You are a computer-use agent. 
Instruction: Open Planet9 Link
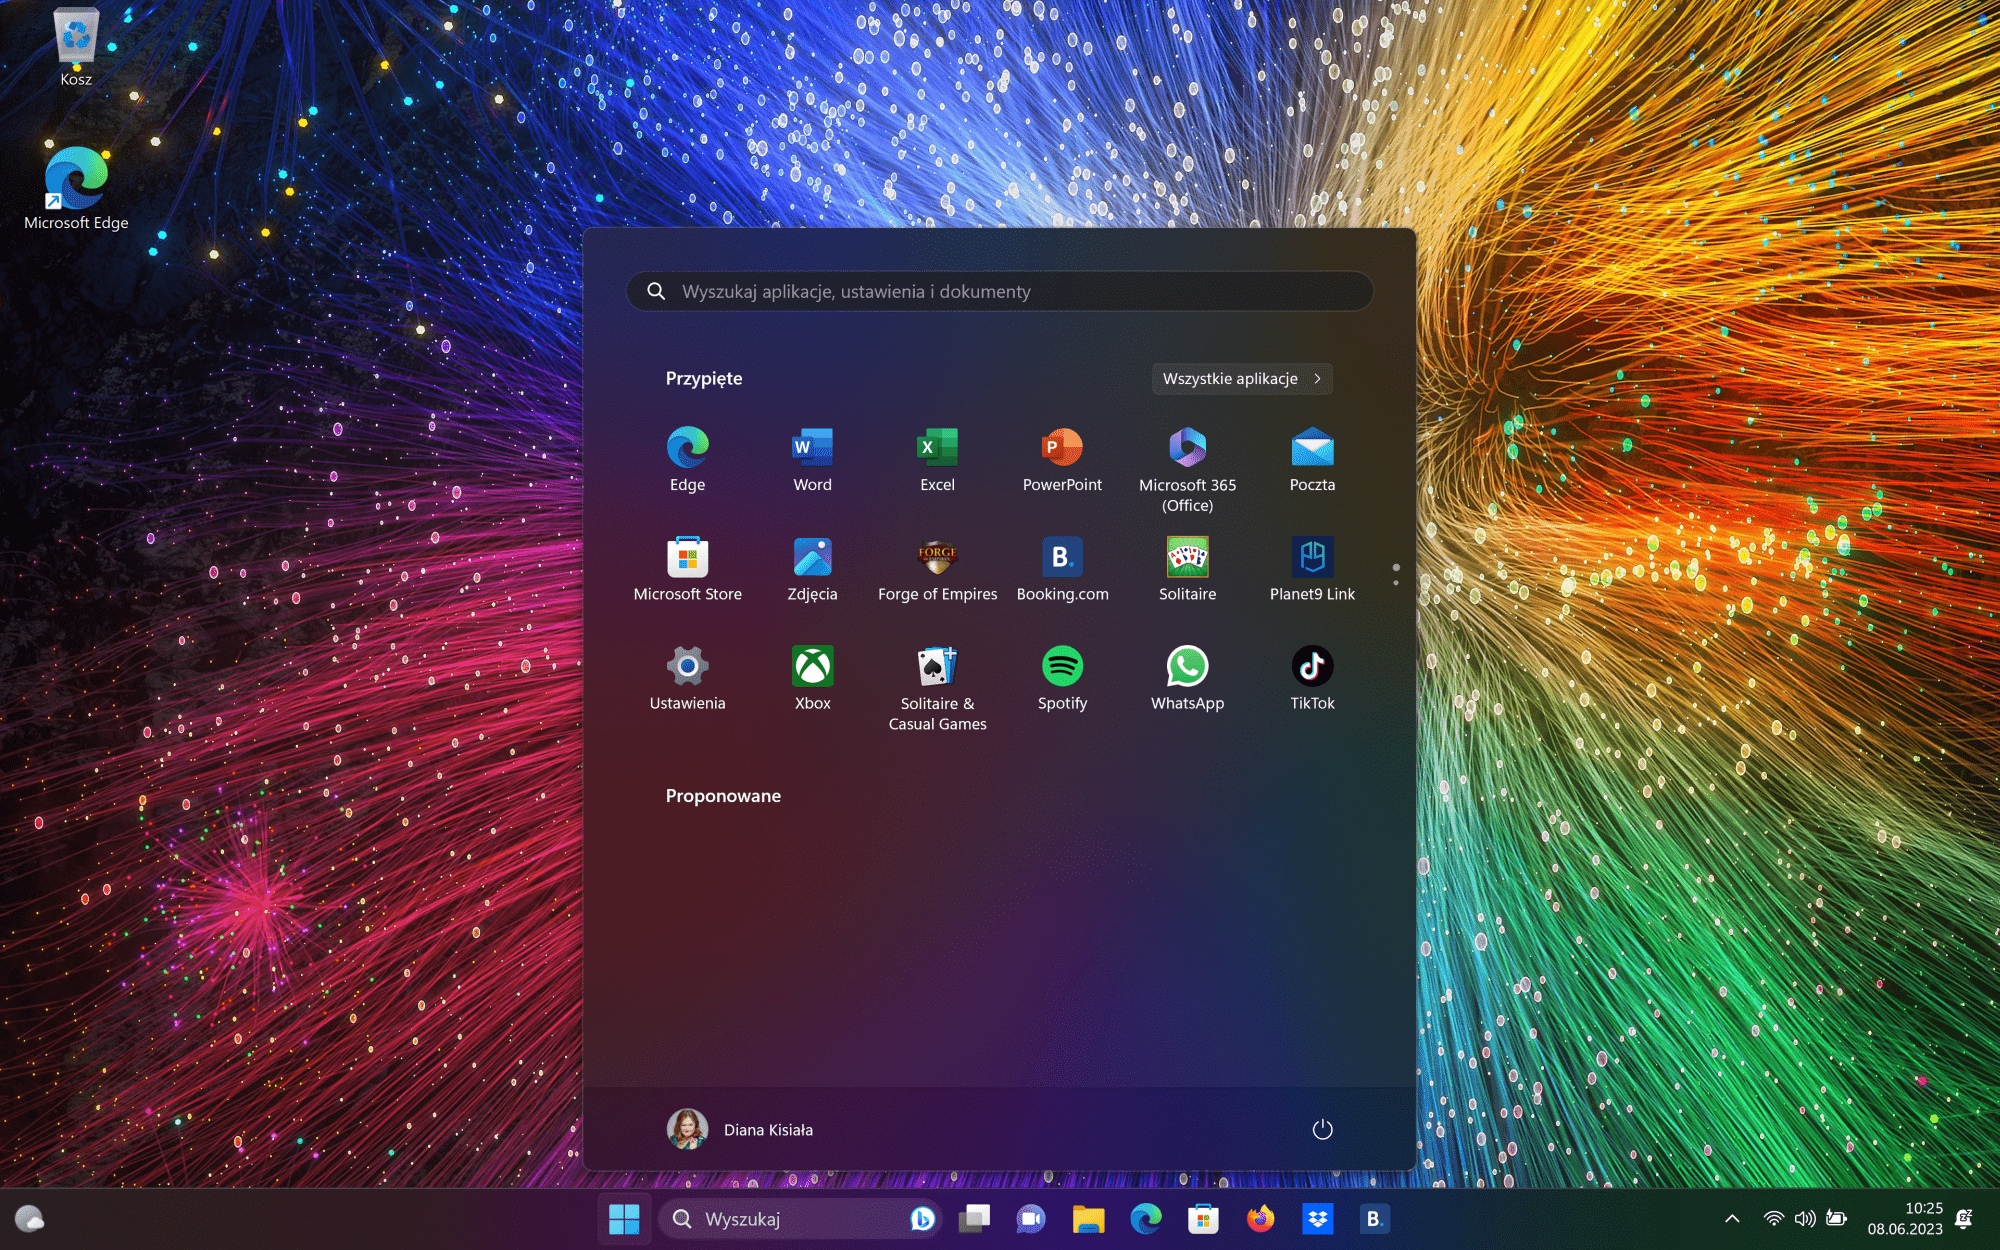point(1312,570)
